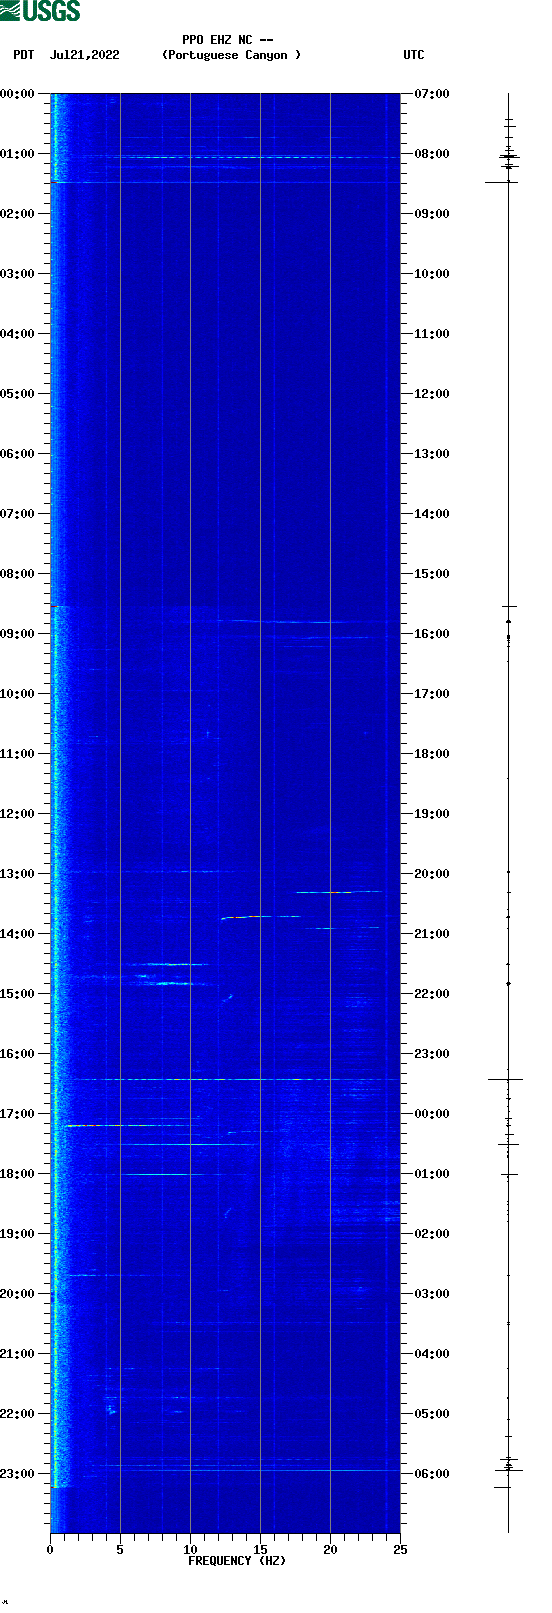Click the 25 Hz axis tick label
This screenshot has height=1613, width=552.
click(x=400, y=1549)
